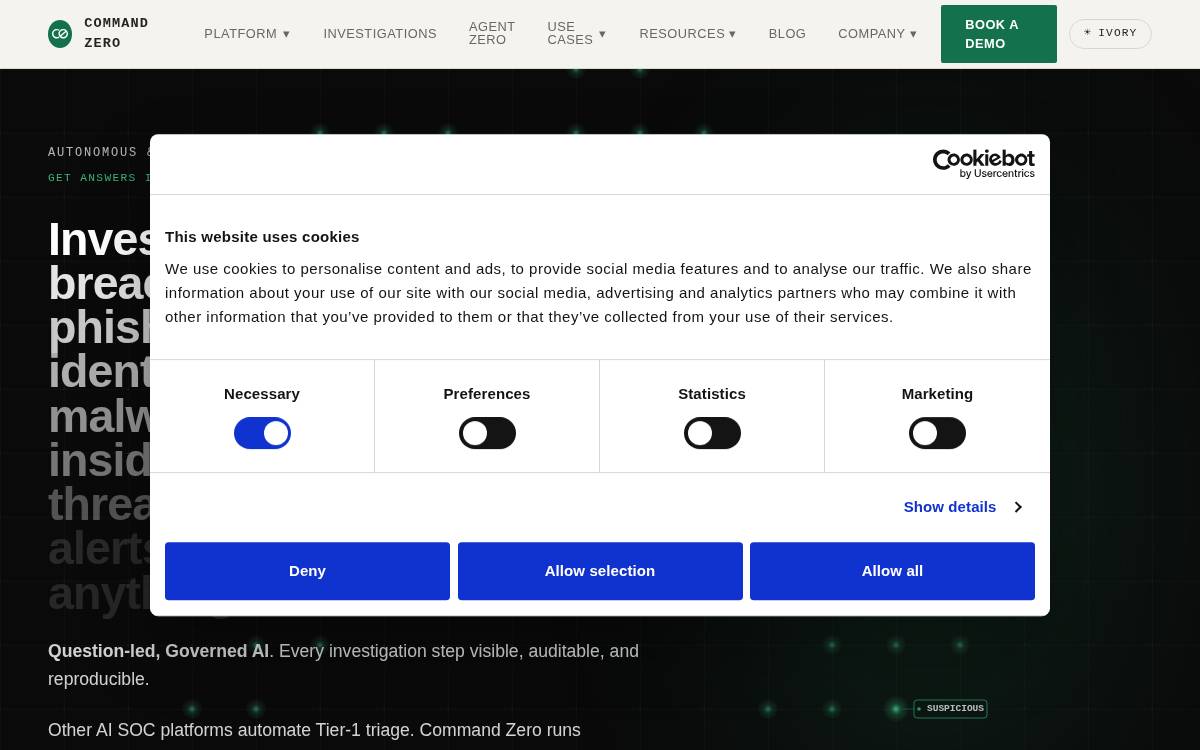Expand the Platform dropdown menu
The image size is (1200, 750).
(247, 34)
